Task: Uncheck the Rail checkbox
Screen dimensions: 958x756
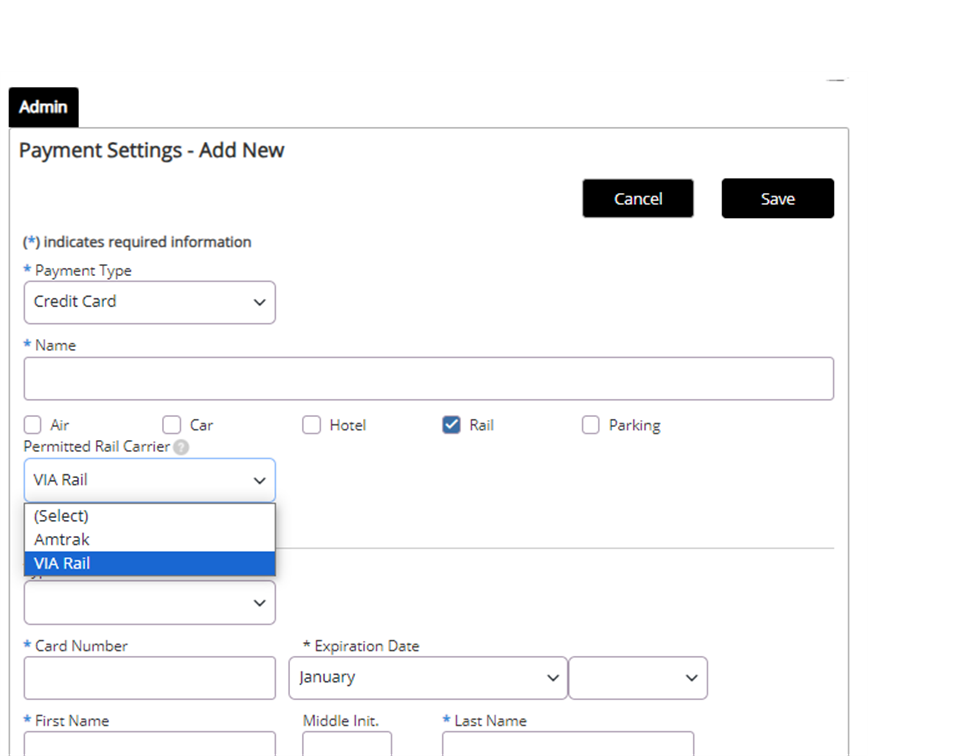Action: [x=452, y=425]
